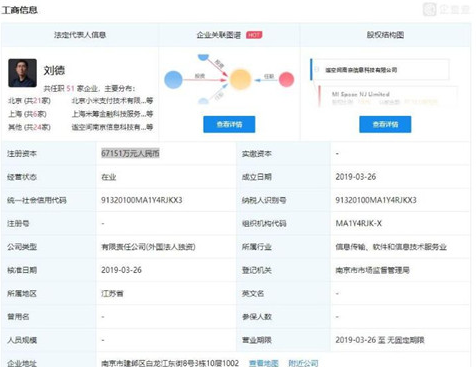476x367 pixels.
Task: Open the 股权结构图 tab
Action: pyautogui.click(x=385, y=35)
